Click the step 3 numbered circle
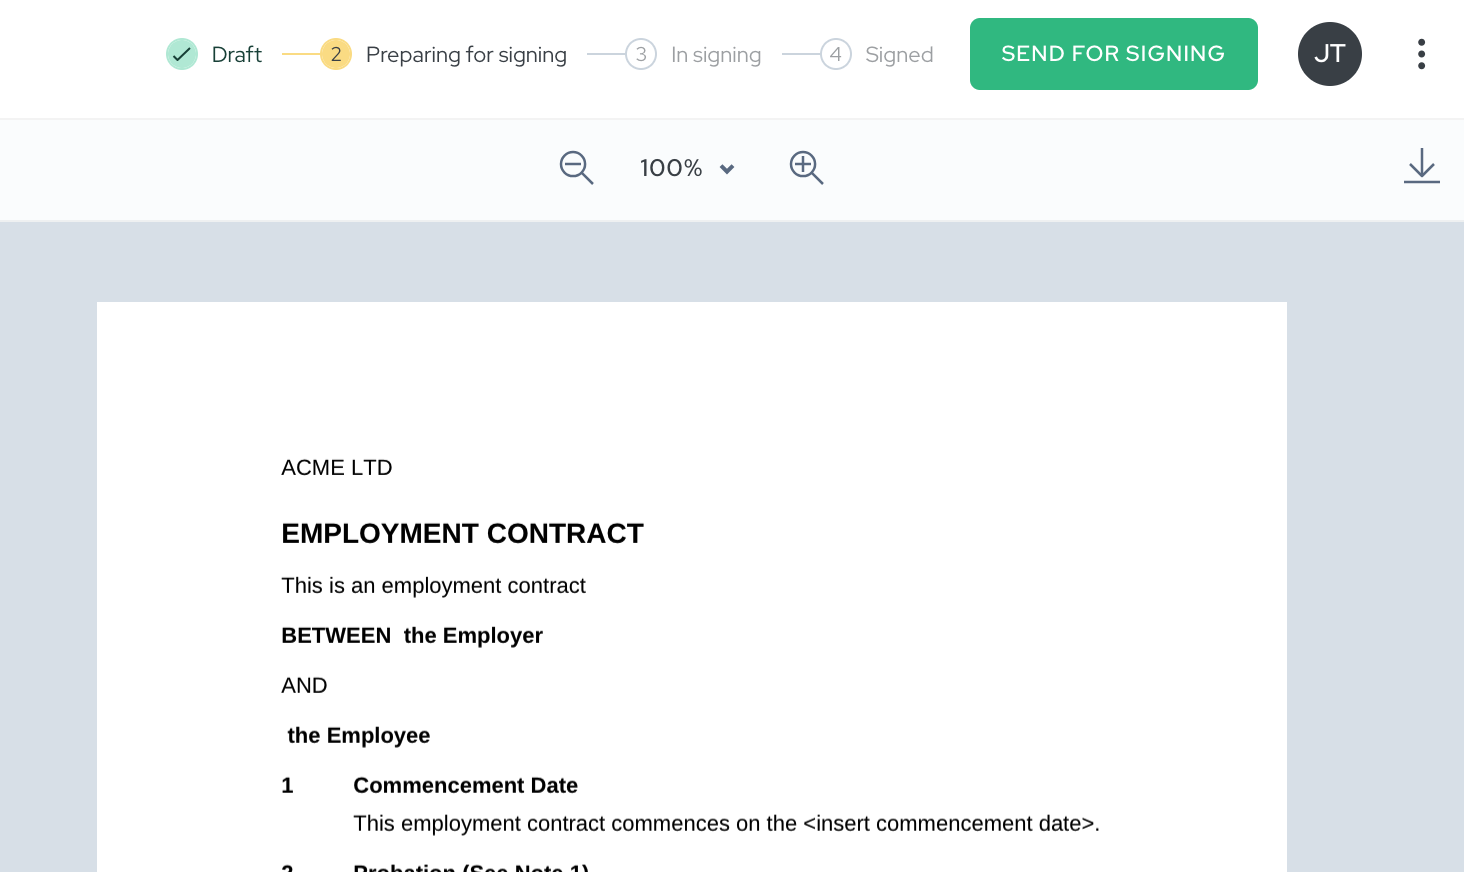Screen dimensions: 1464x872 [641, 54]
